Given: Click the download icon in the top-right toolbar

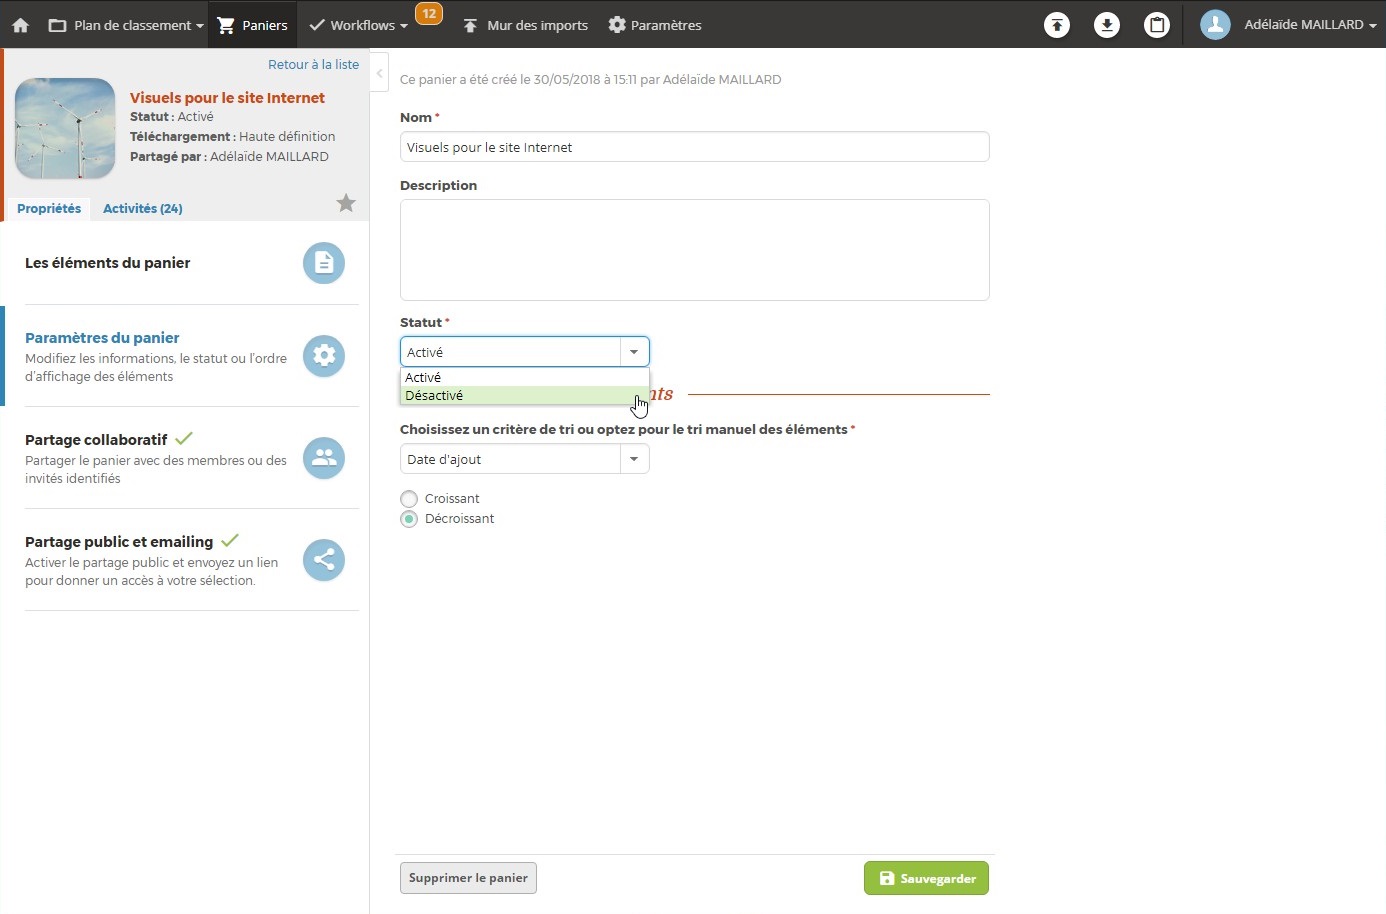Looking at the screenshot, I should tap(1106, 25).
